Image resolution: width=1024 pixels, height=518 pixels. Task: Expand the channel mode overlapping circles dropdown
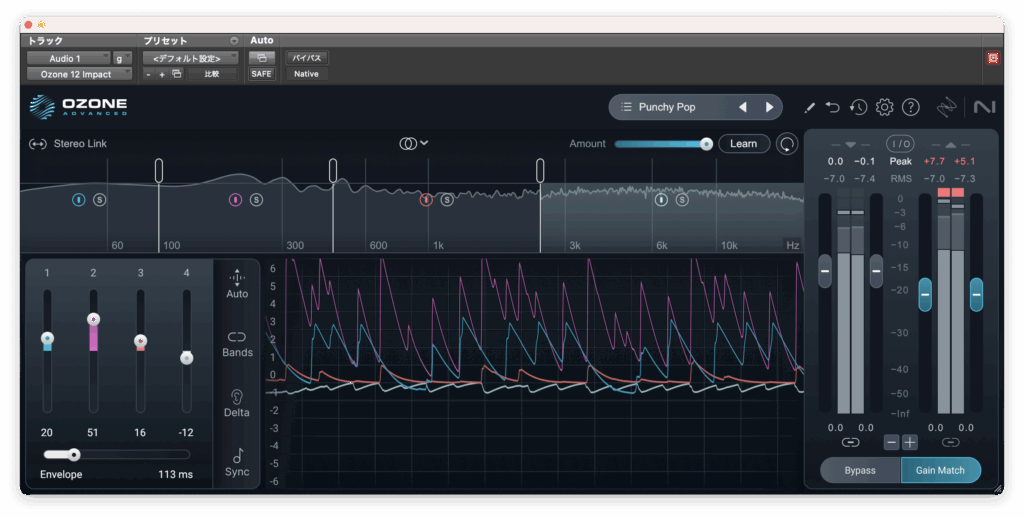coord(413,144)
